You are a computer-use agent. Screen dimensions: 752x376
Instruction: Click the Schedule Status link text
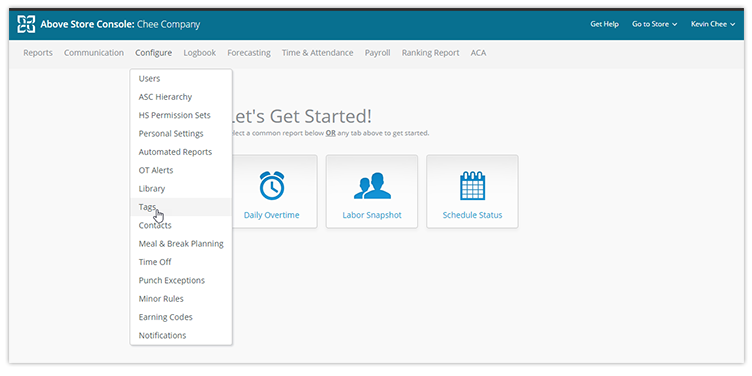pos(472,215)
